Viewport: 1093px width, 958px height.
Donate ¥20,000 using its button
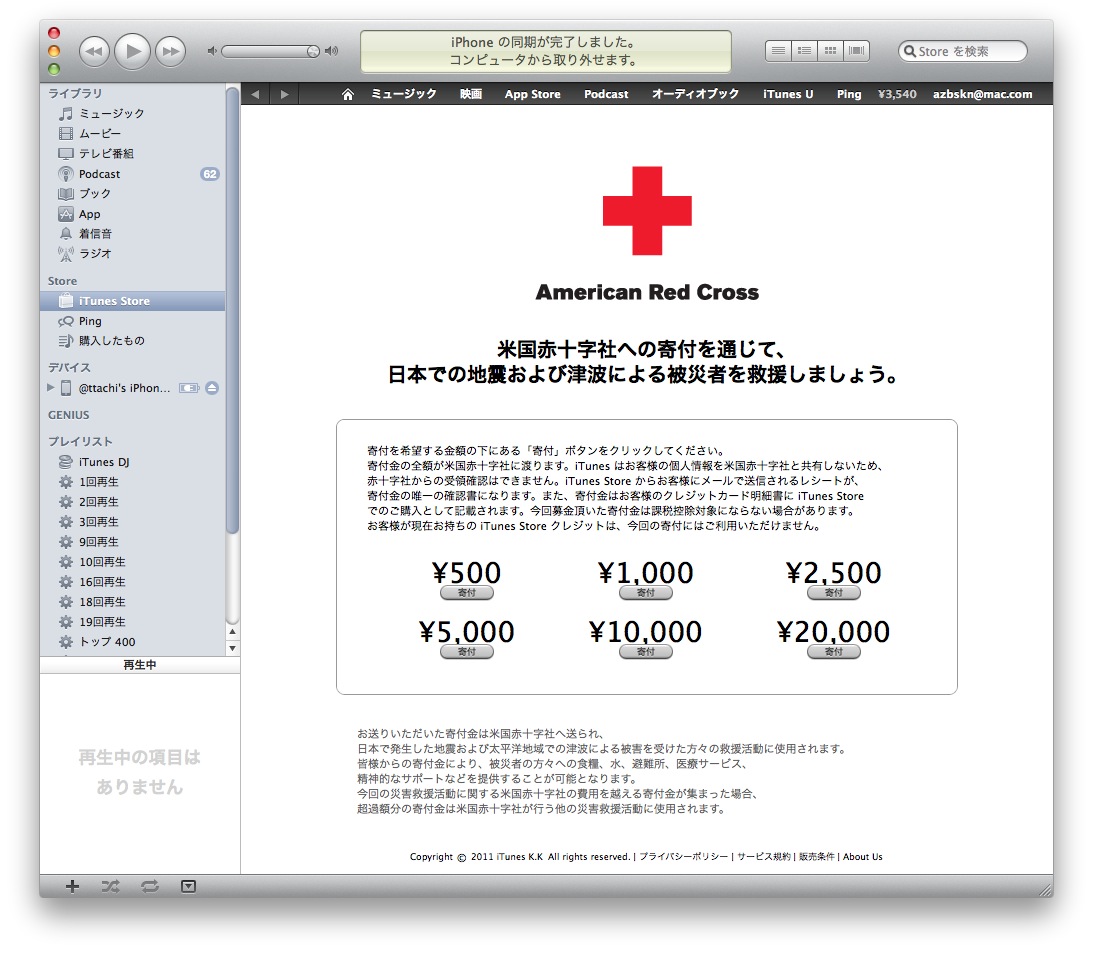tap(833, 652)
